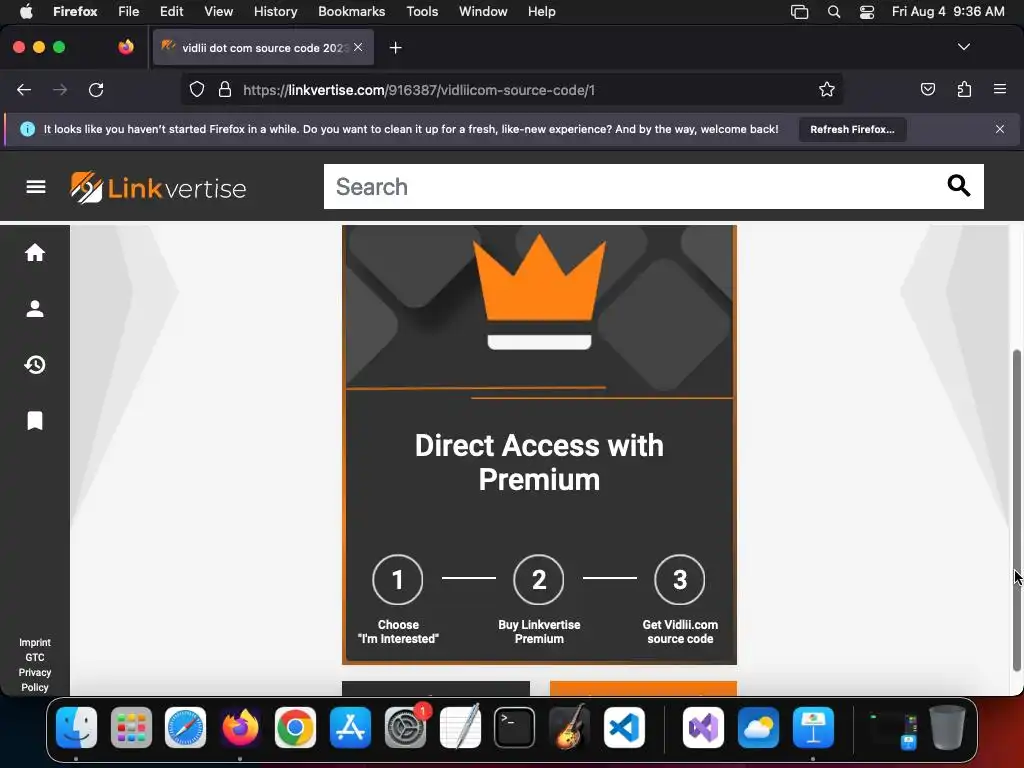This screenshot has height=768, width=1024.
Task: Click the search magnifier icon
Action: [958, 186]
